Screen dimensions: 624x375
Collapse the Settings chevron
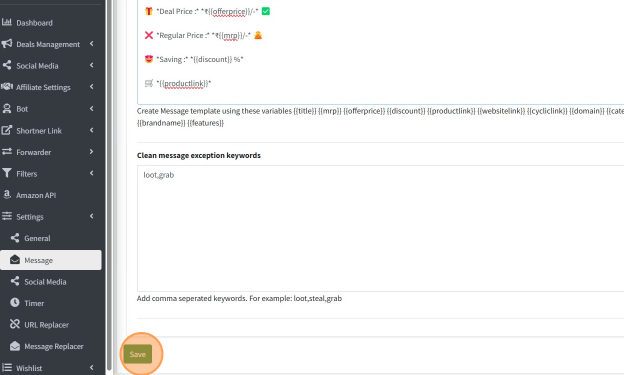[x=92, y=216]
